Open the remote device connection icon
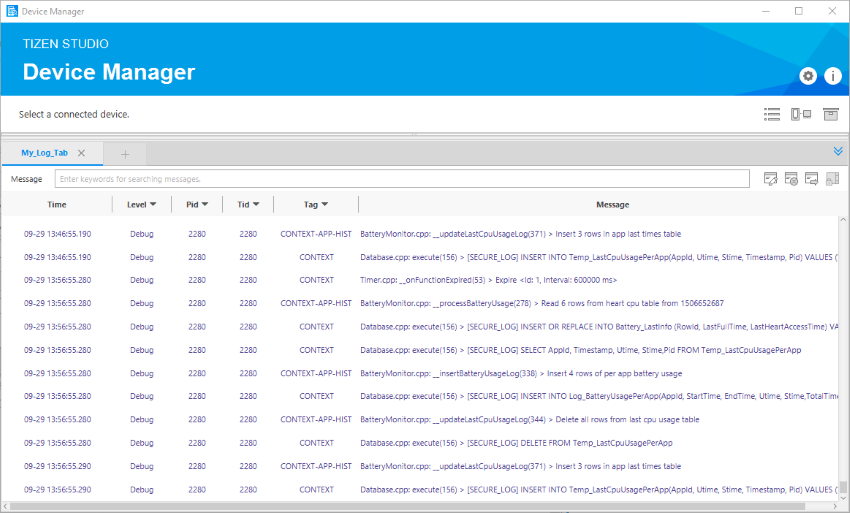 [x=801, y=114]
